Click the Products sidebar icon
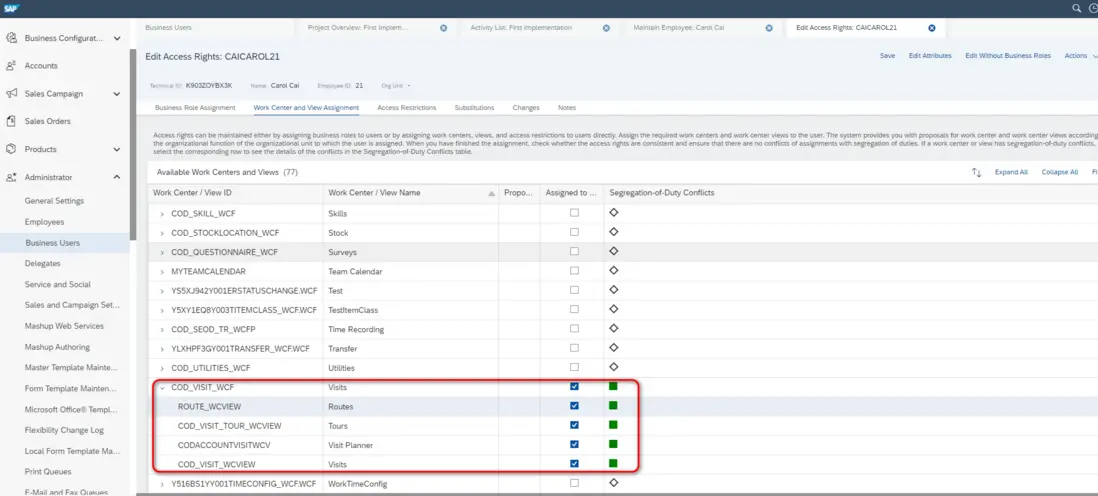Image resolution: width=1098 pixels, height=496 pixels. [11, 150]
